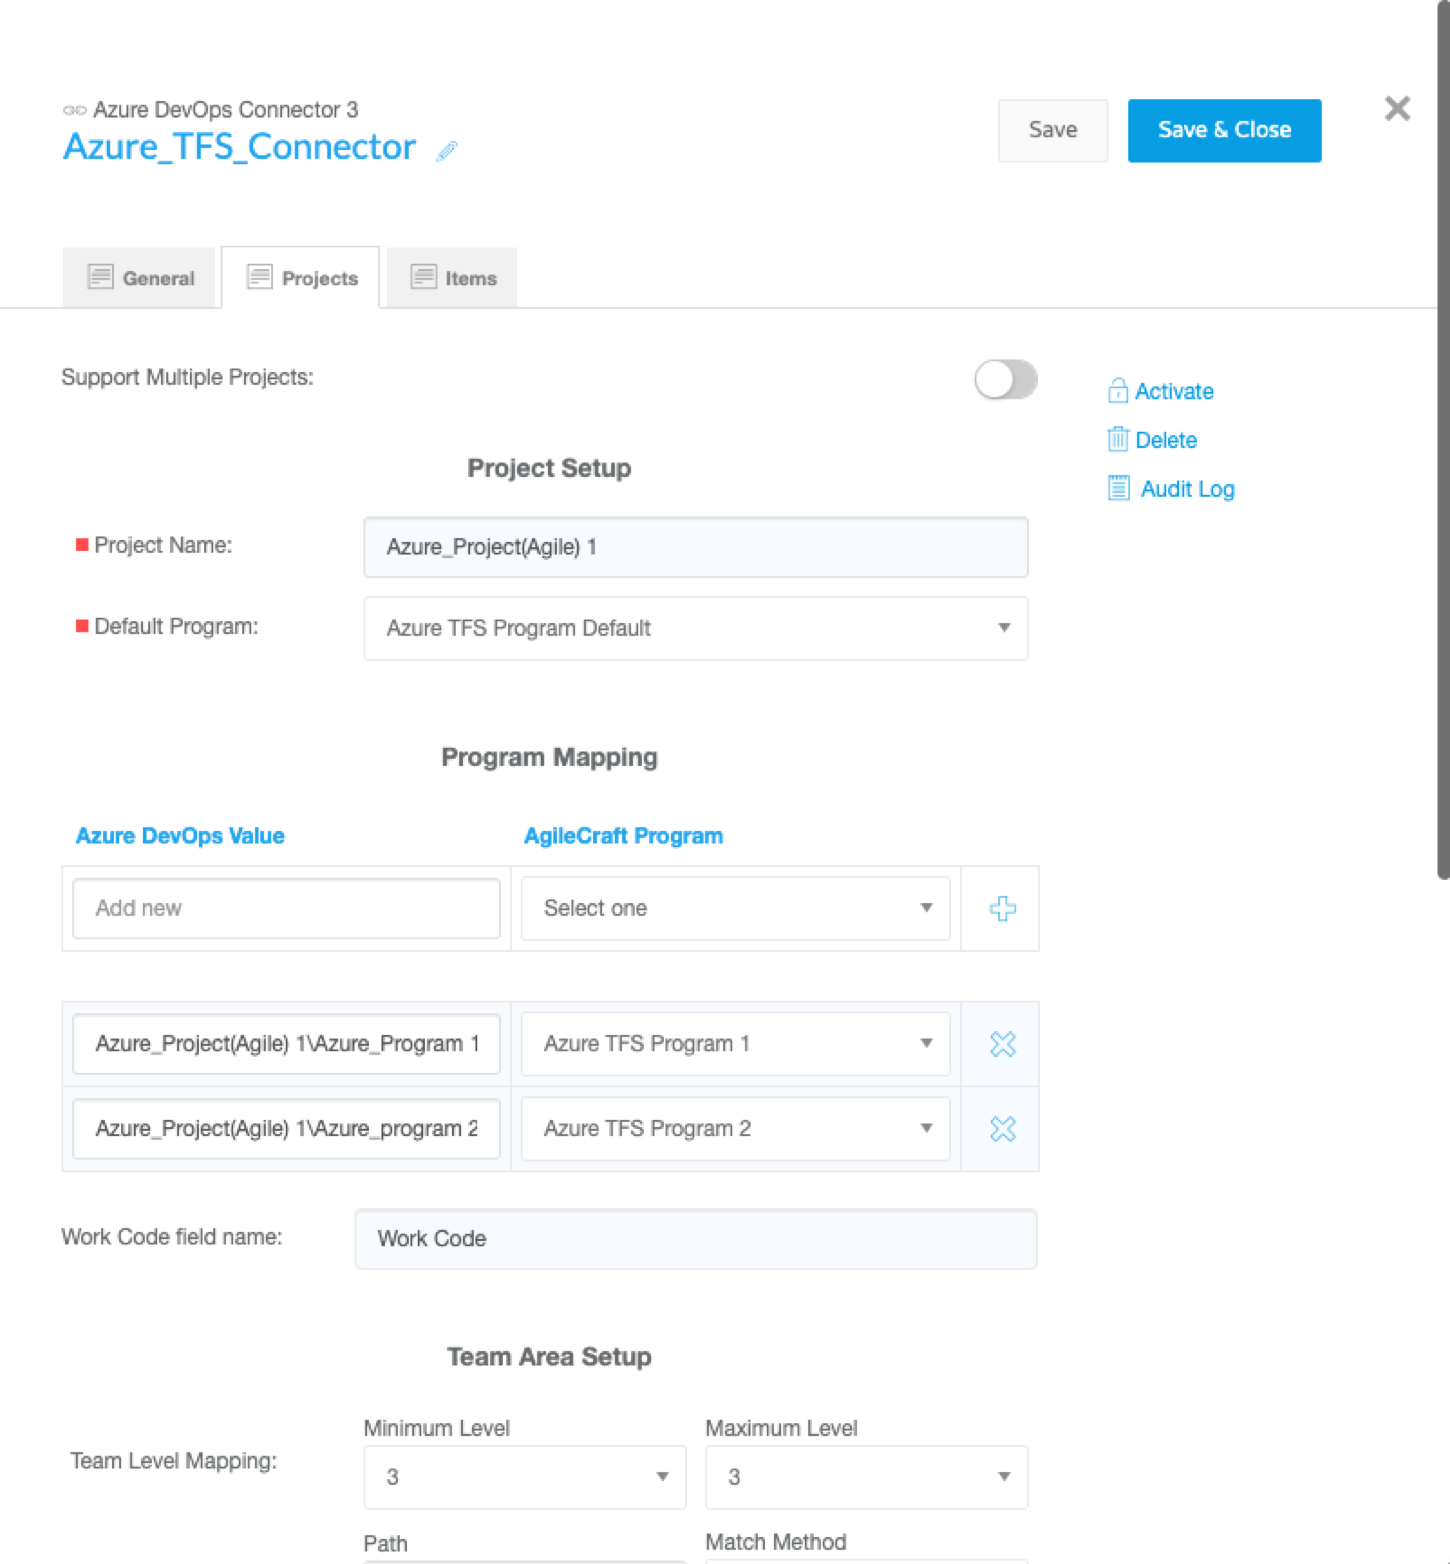Remove the Azure_program 2 mapping row
The width and height of the screenshot is (1450, 1564).
1002,1129
